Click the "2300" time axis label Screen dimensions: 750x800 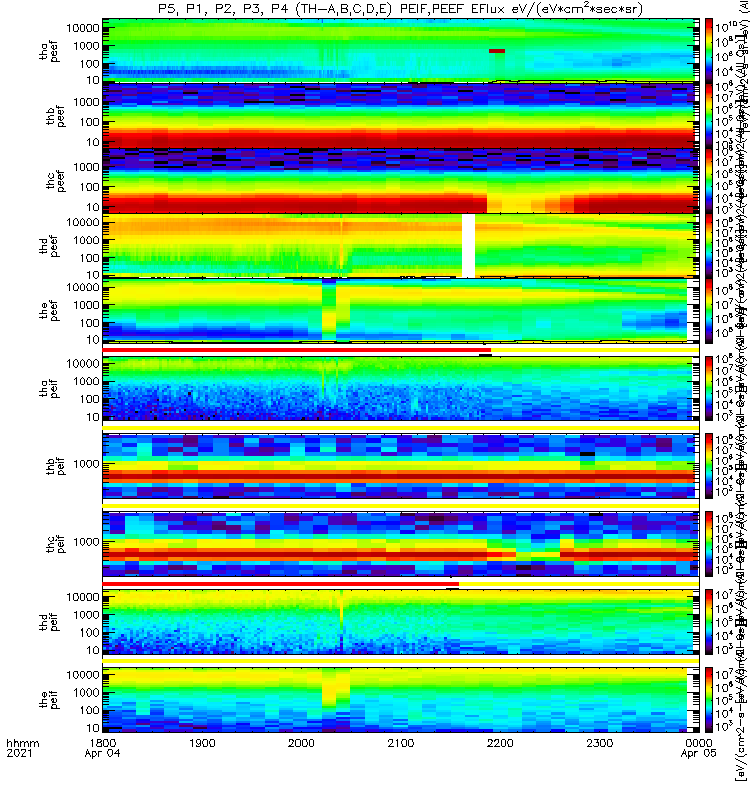click(x=599, y=743)
